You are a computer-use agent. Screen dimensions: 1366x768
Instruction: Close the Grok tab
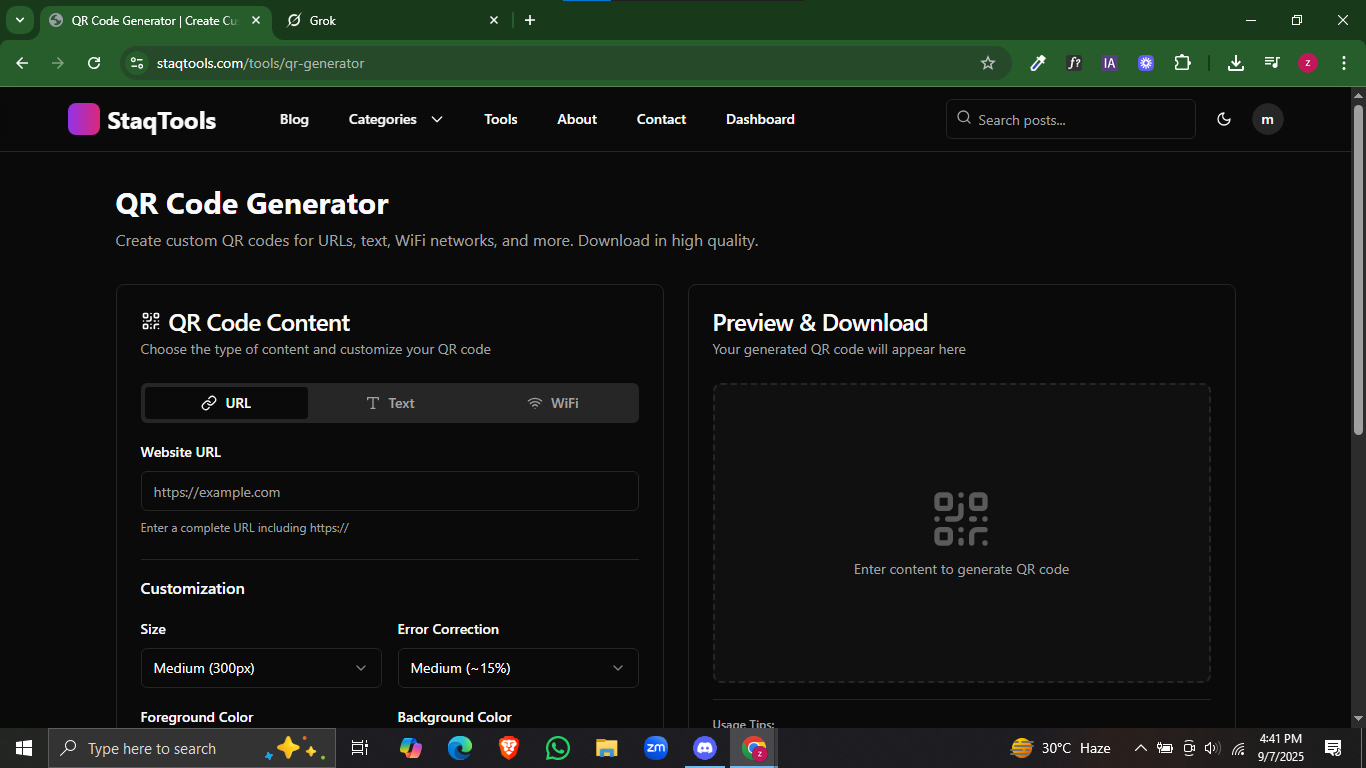pos(494,20)
